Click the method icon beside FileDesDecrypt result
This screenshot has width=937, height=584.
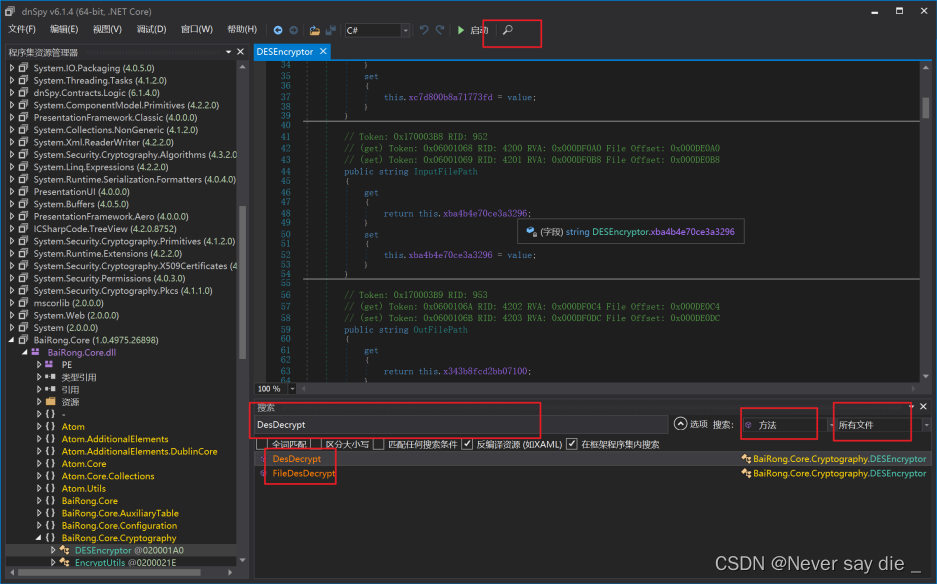pyautogui.click(x=263, y=473)
